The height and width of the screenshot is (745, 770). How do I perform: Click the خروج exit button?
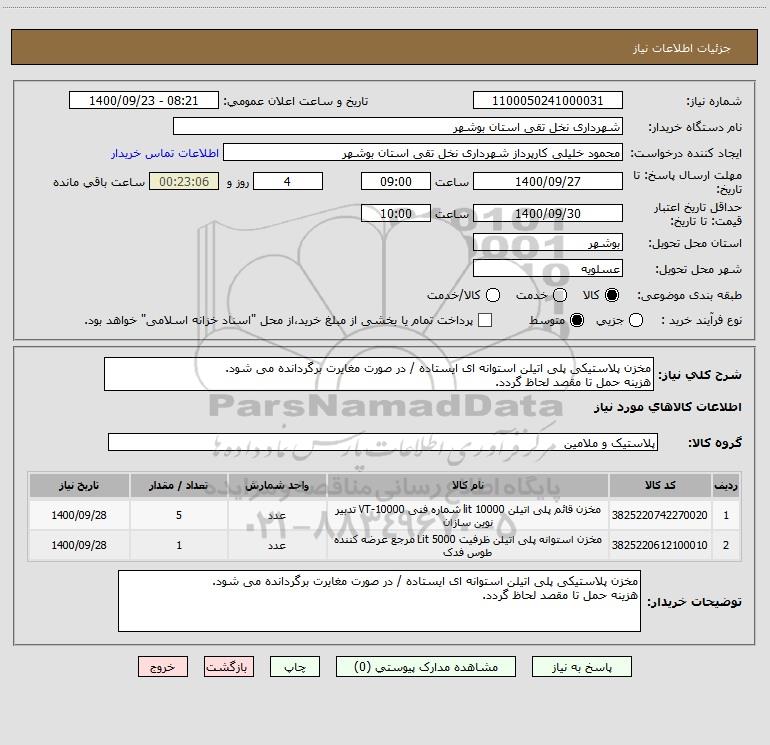163,666
